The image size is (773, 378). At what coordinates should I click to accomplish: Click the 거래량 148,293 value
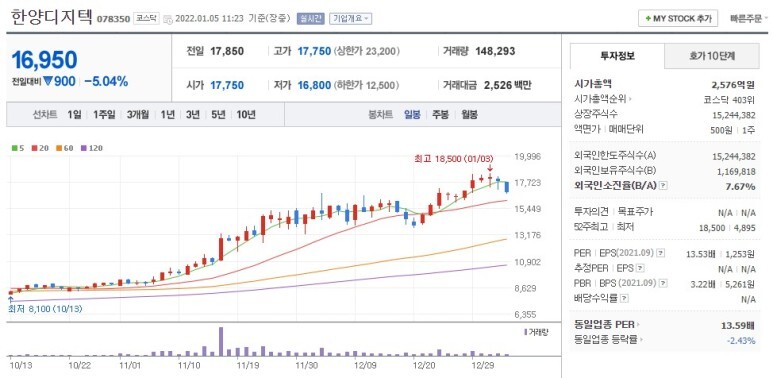click(x=495, y=51)
